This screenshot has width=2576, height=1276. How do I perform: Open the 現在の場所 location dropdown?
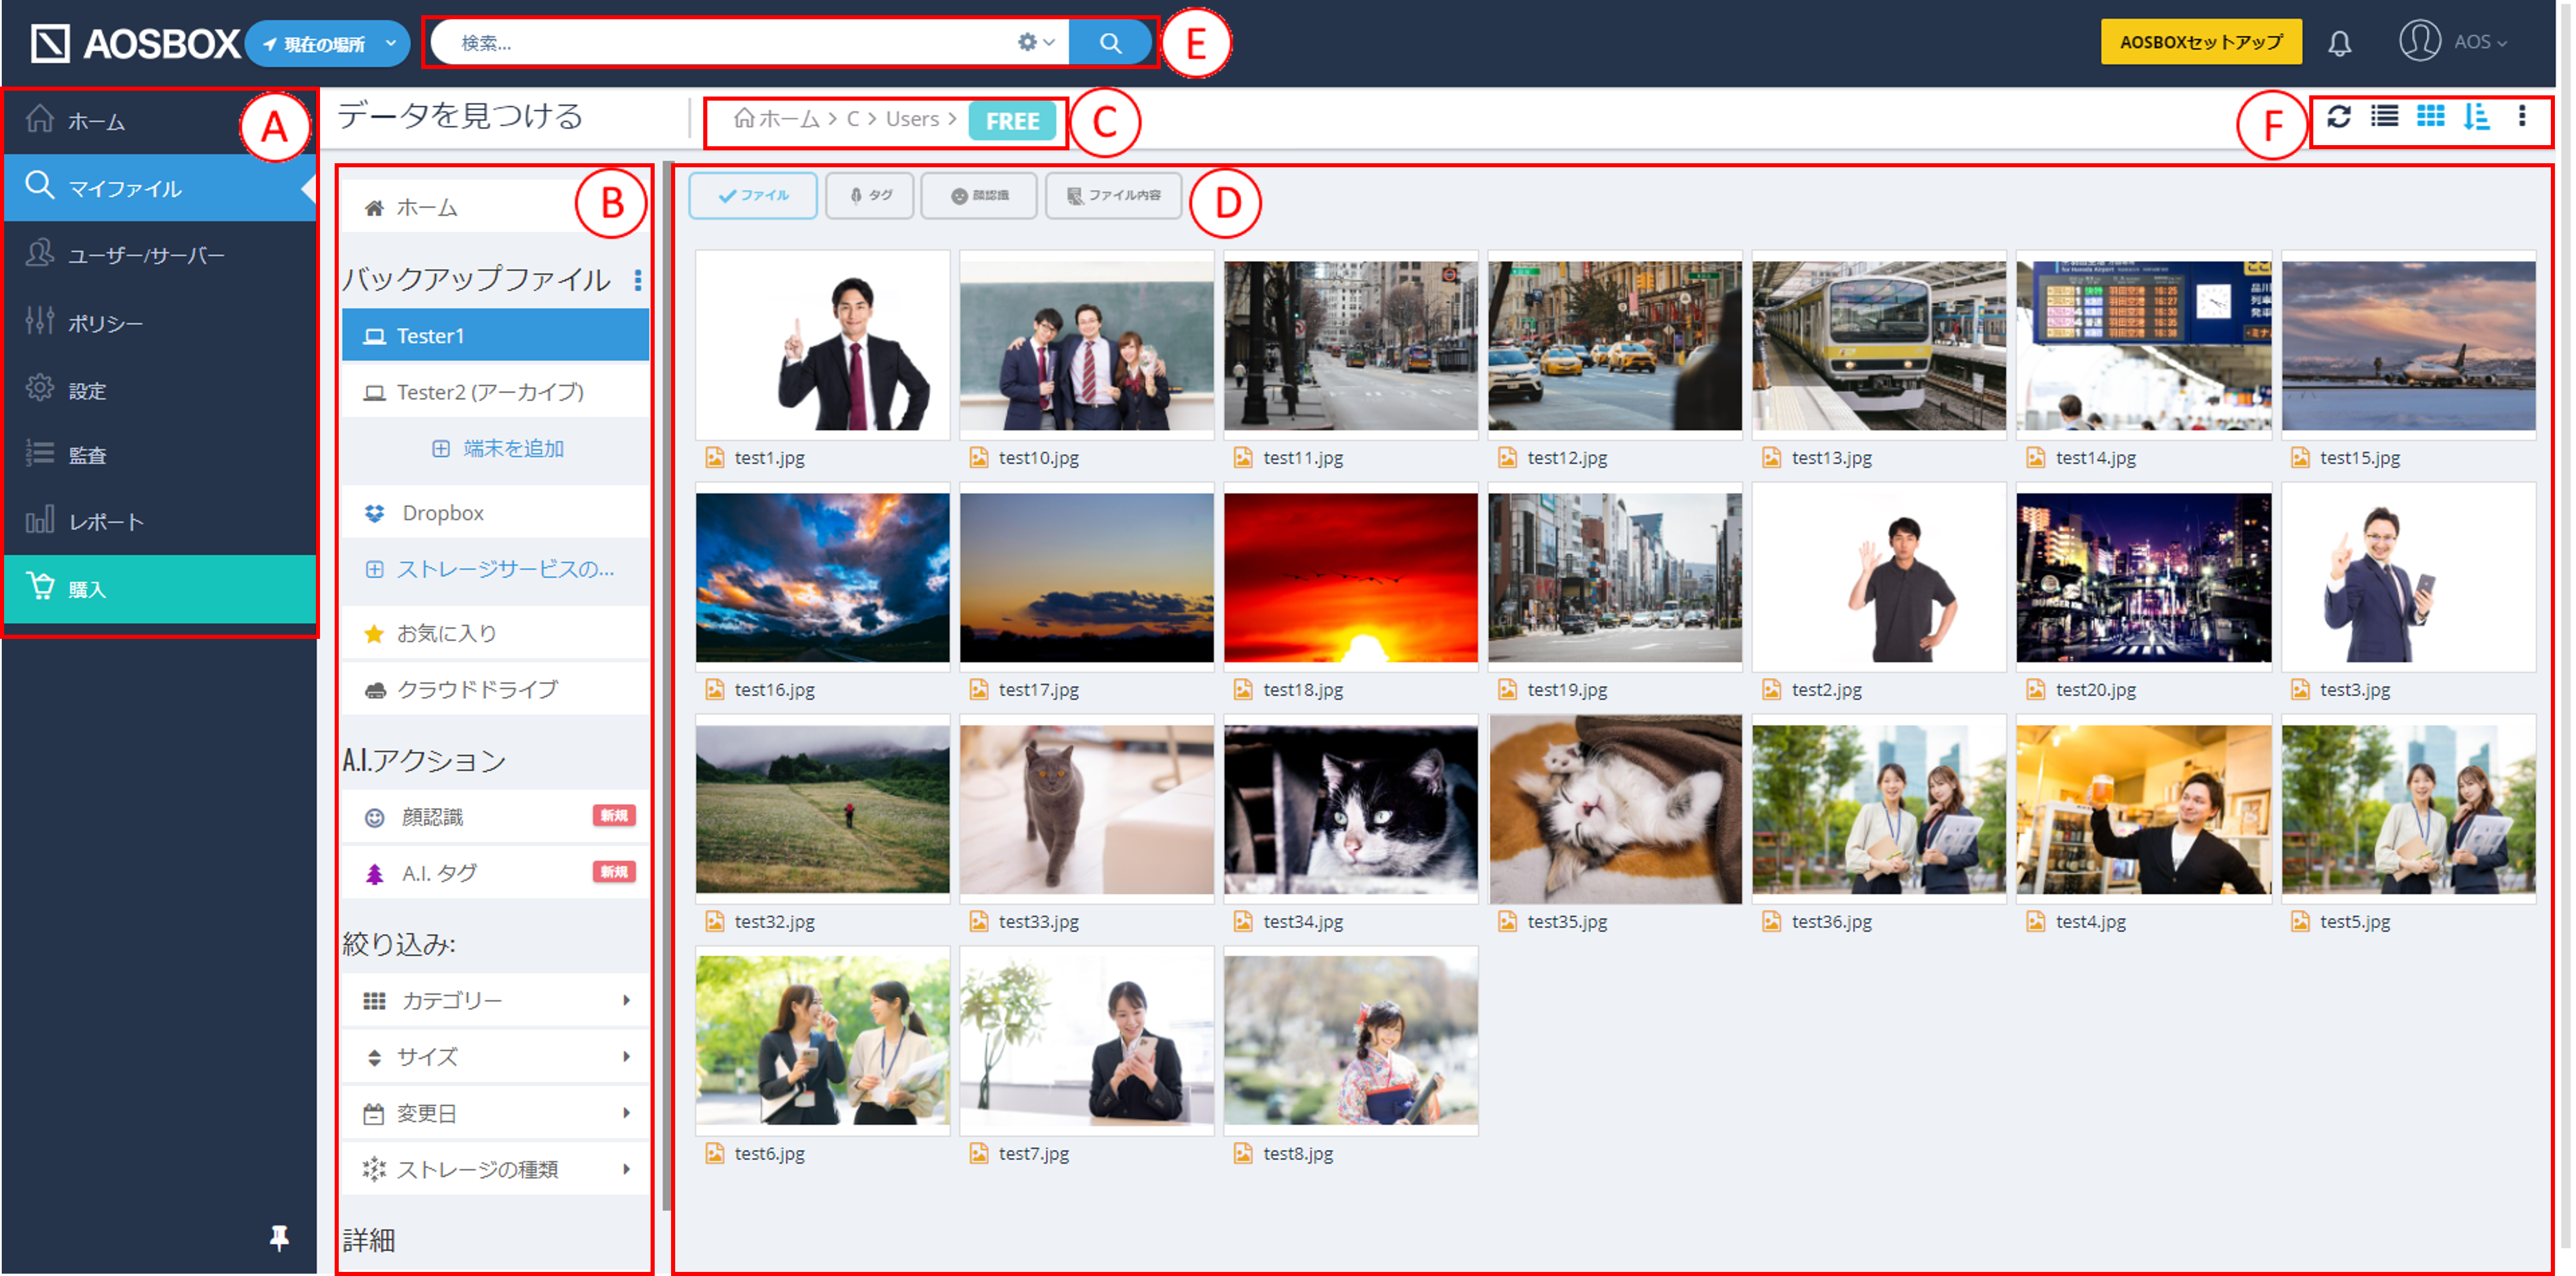point(327,44)
